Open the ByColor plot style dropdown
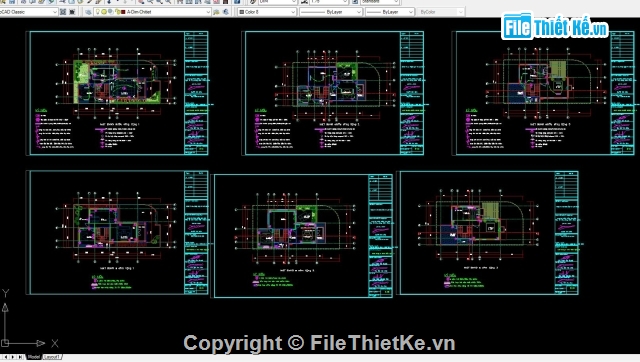This screenshot has height=362, width=640. [441, 12]
